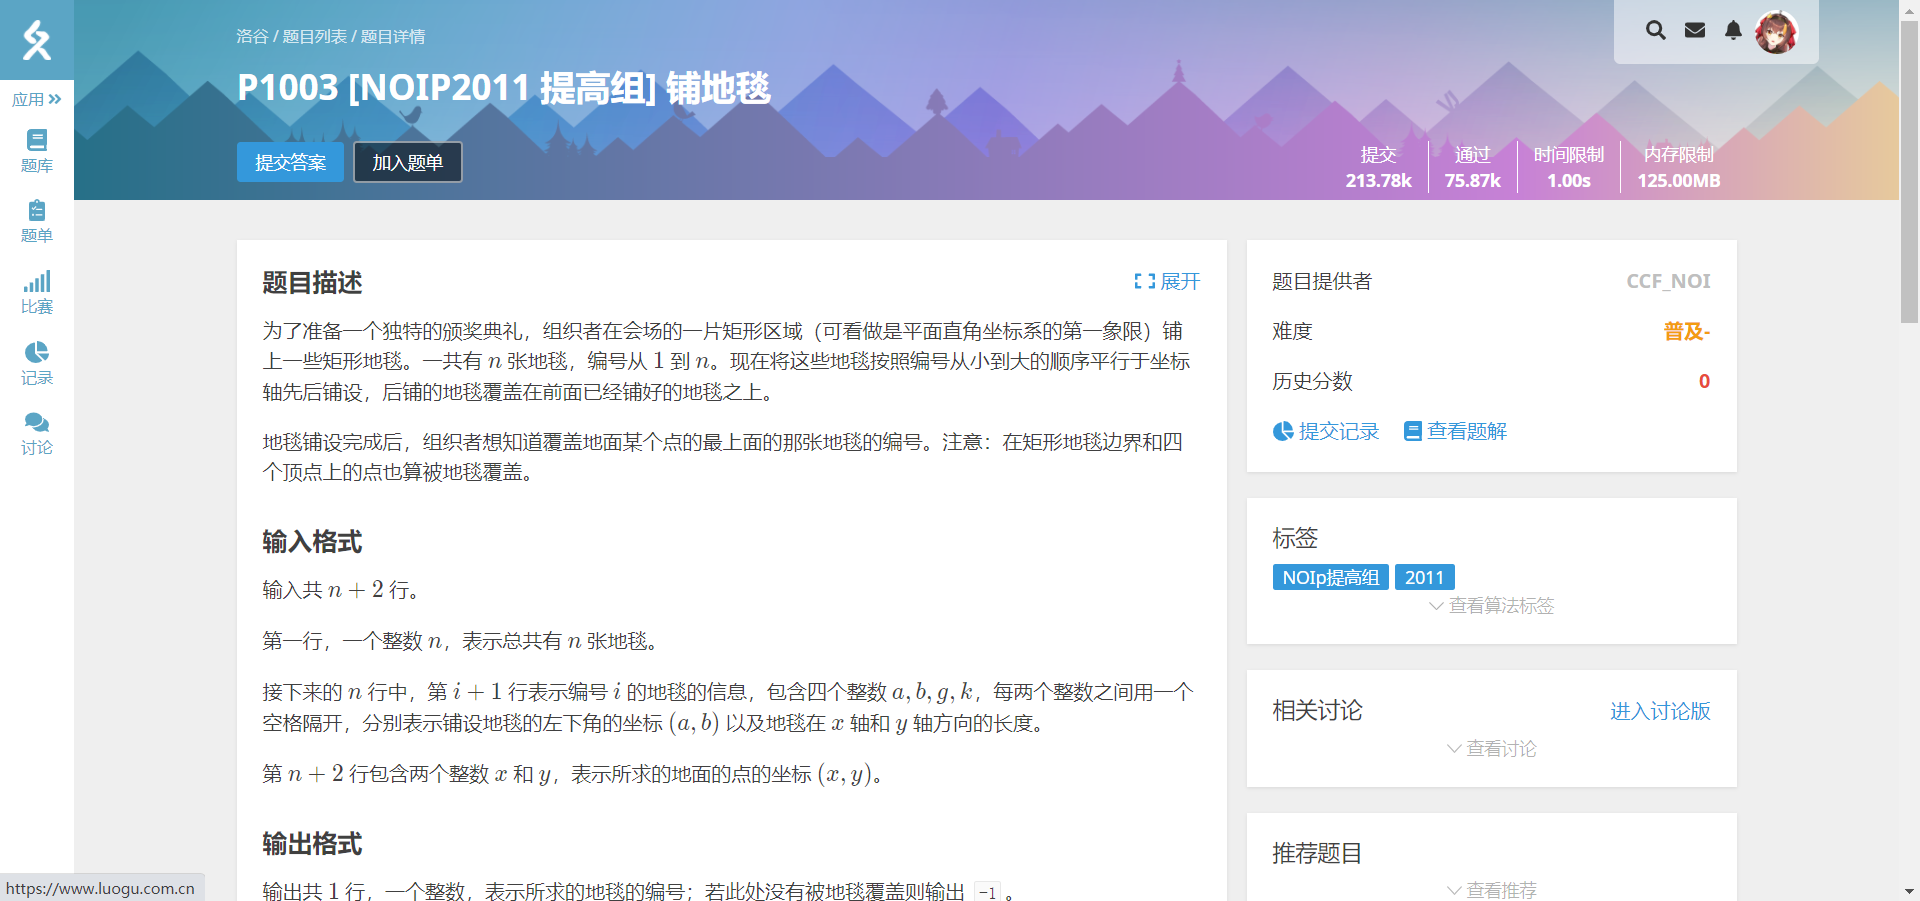
Task: Open the message envelope icon
Action: (1694, 30)
